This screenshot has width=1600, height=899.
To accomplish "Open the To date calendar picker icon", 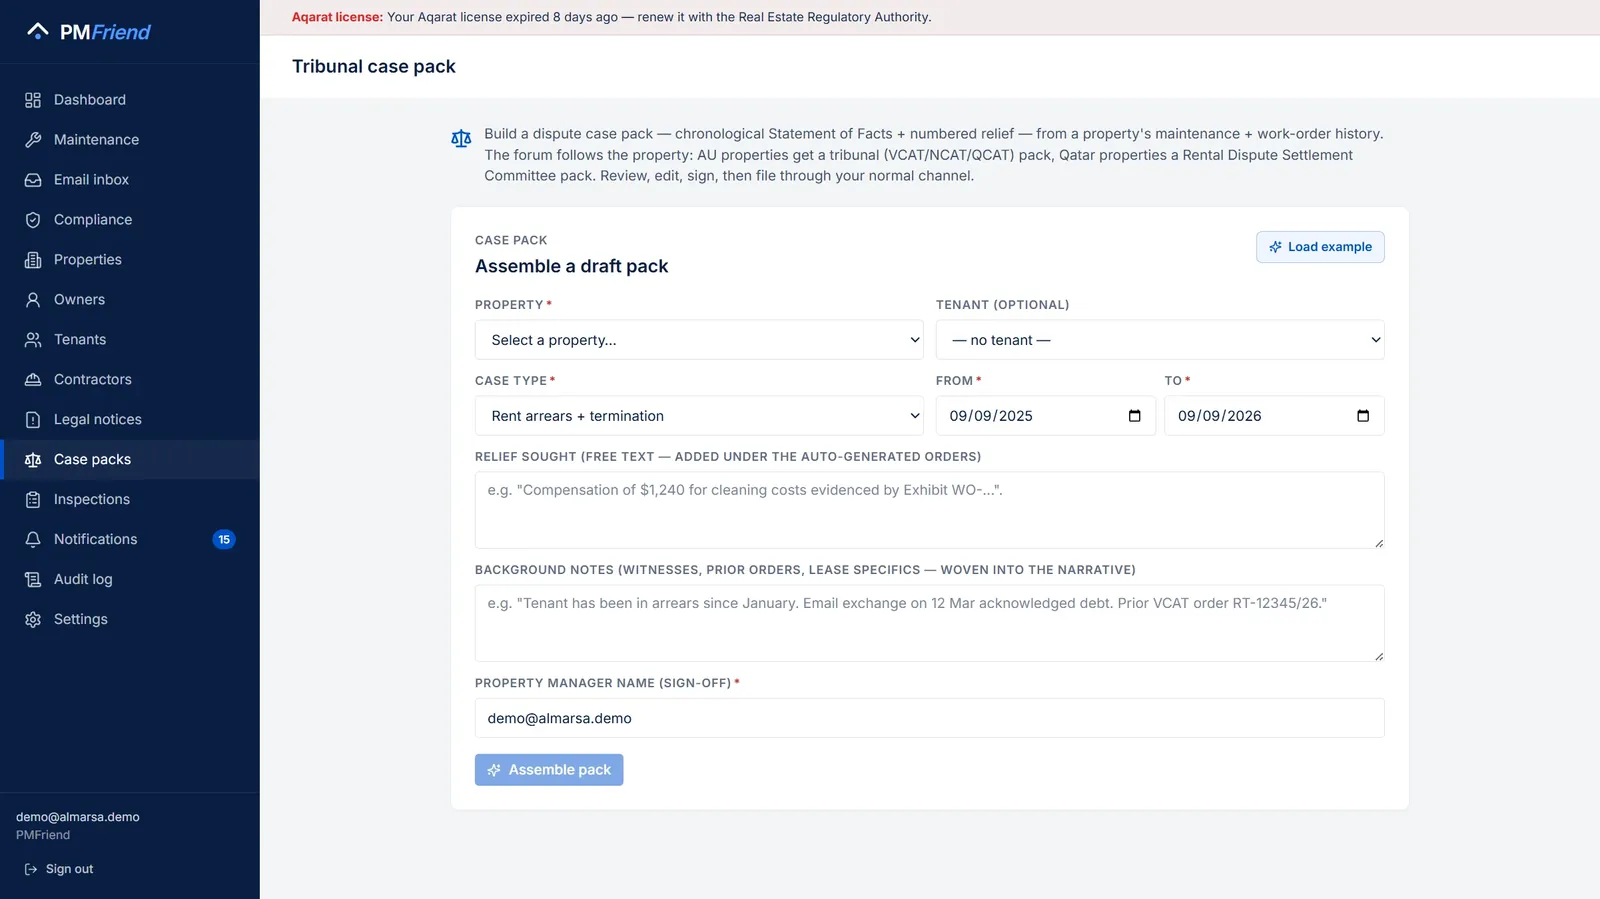I will [x=1362, y=416].
